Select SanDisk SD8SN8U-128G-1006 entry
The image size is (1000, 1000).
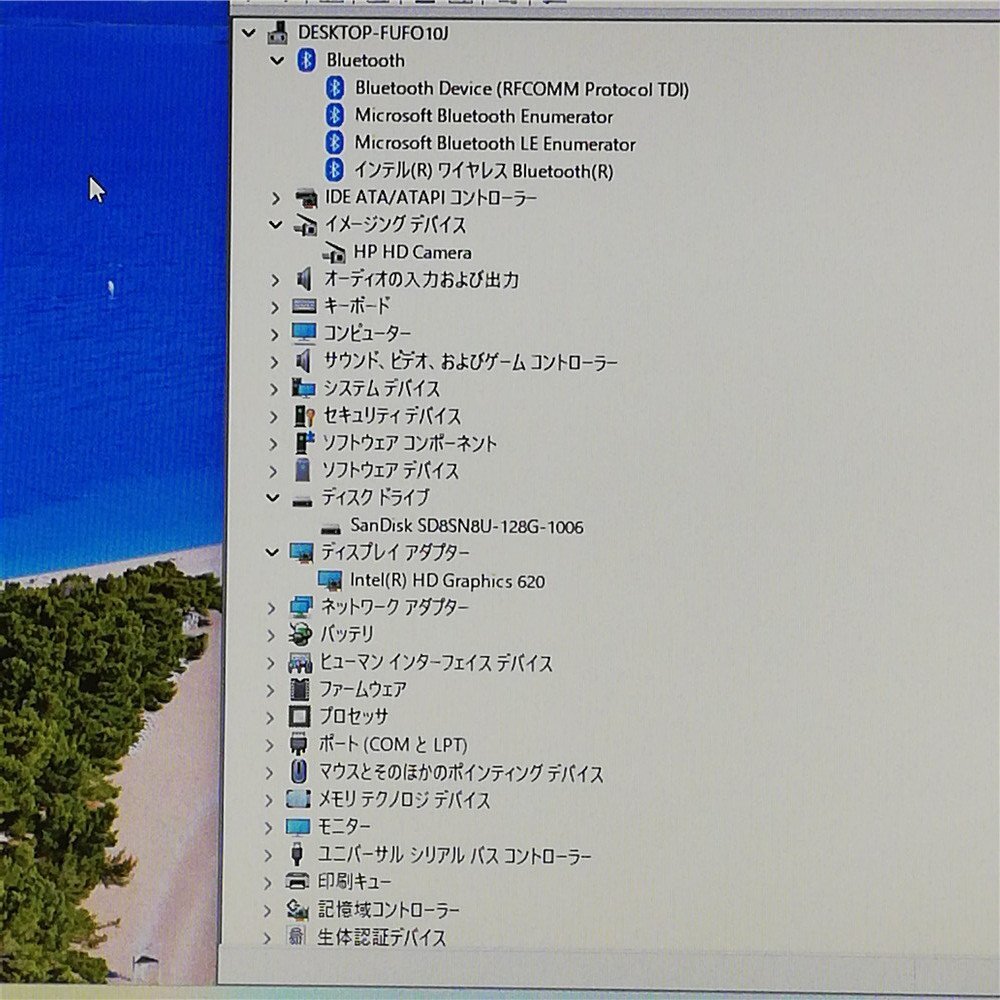pos(467,526)
